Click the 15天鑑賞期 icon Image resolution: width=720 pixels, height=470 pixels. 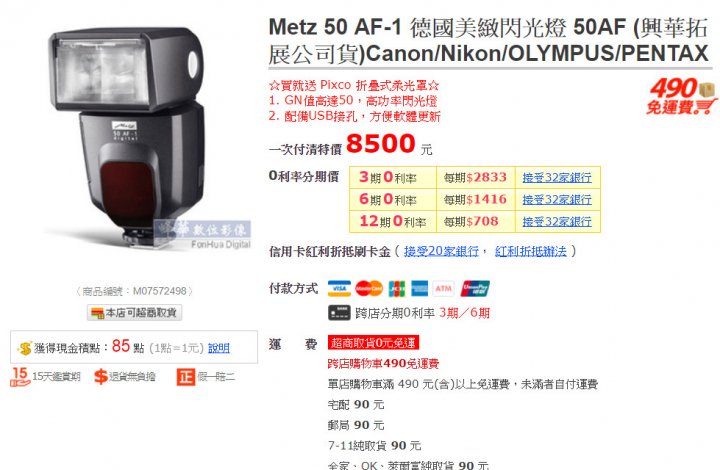pyautogui.click(x=20, y=376)
